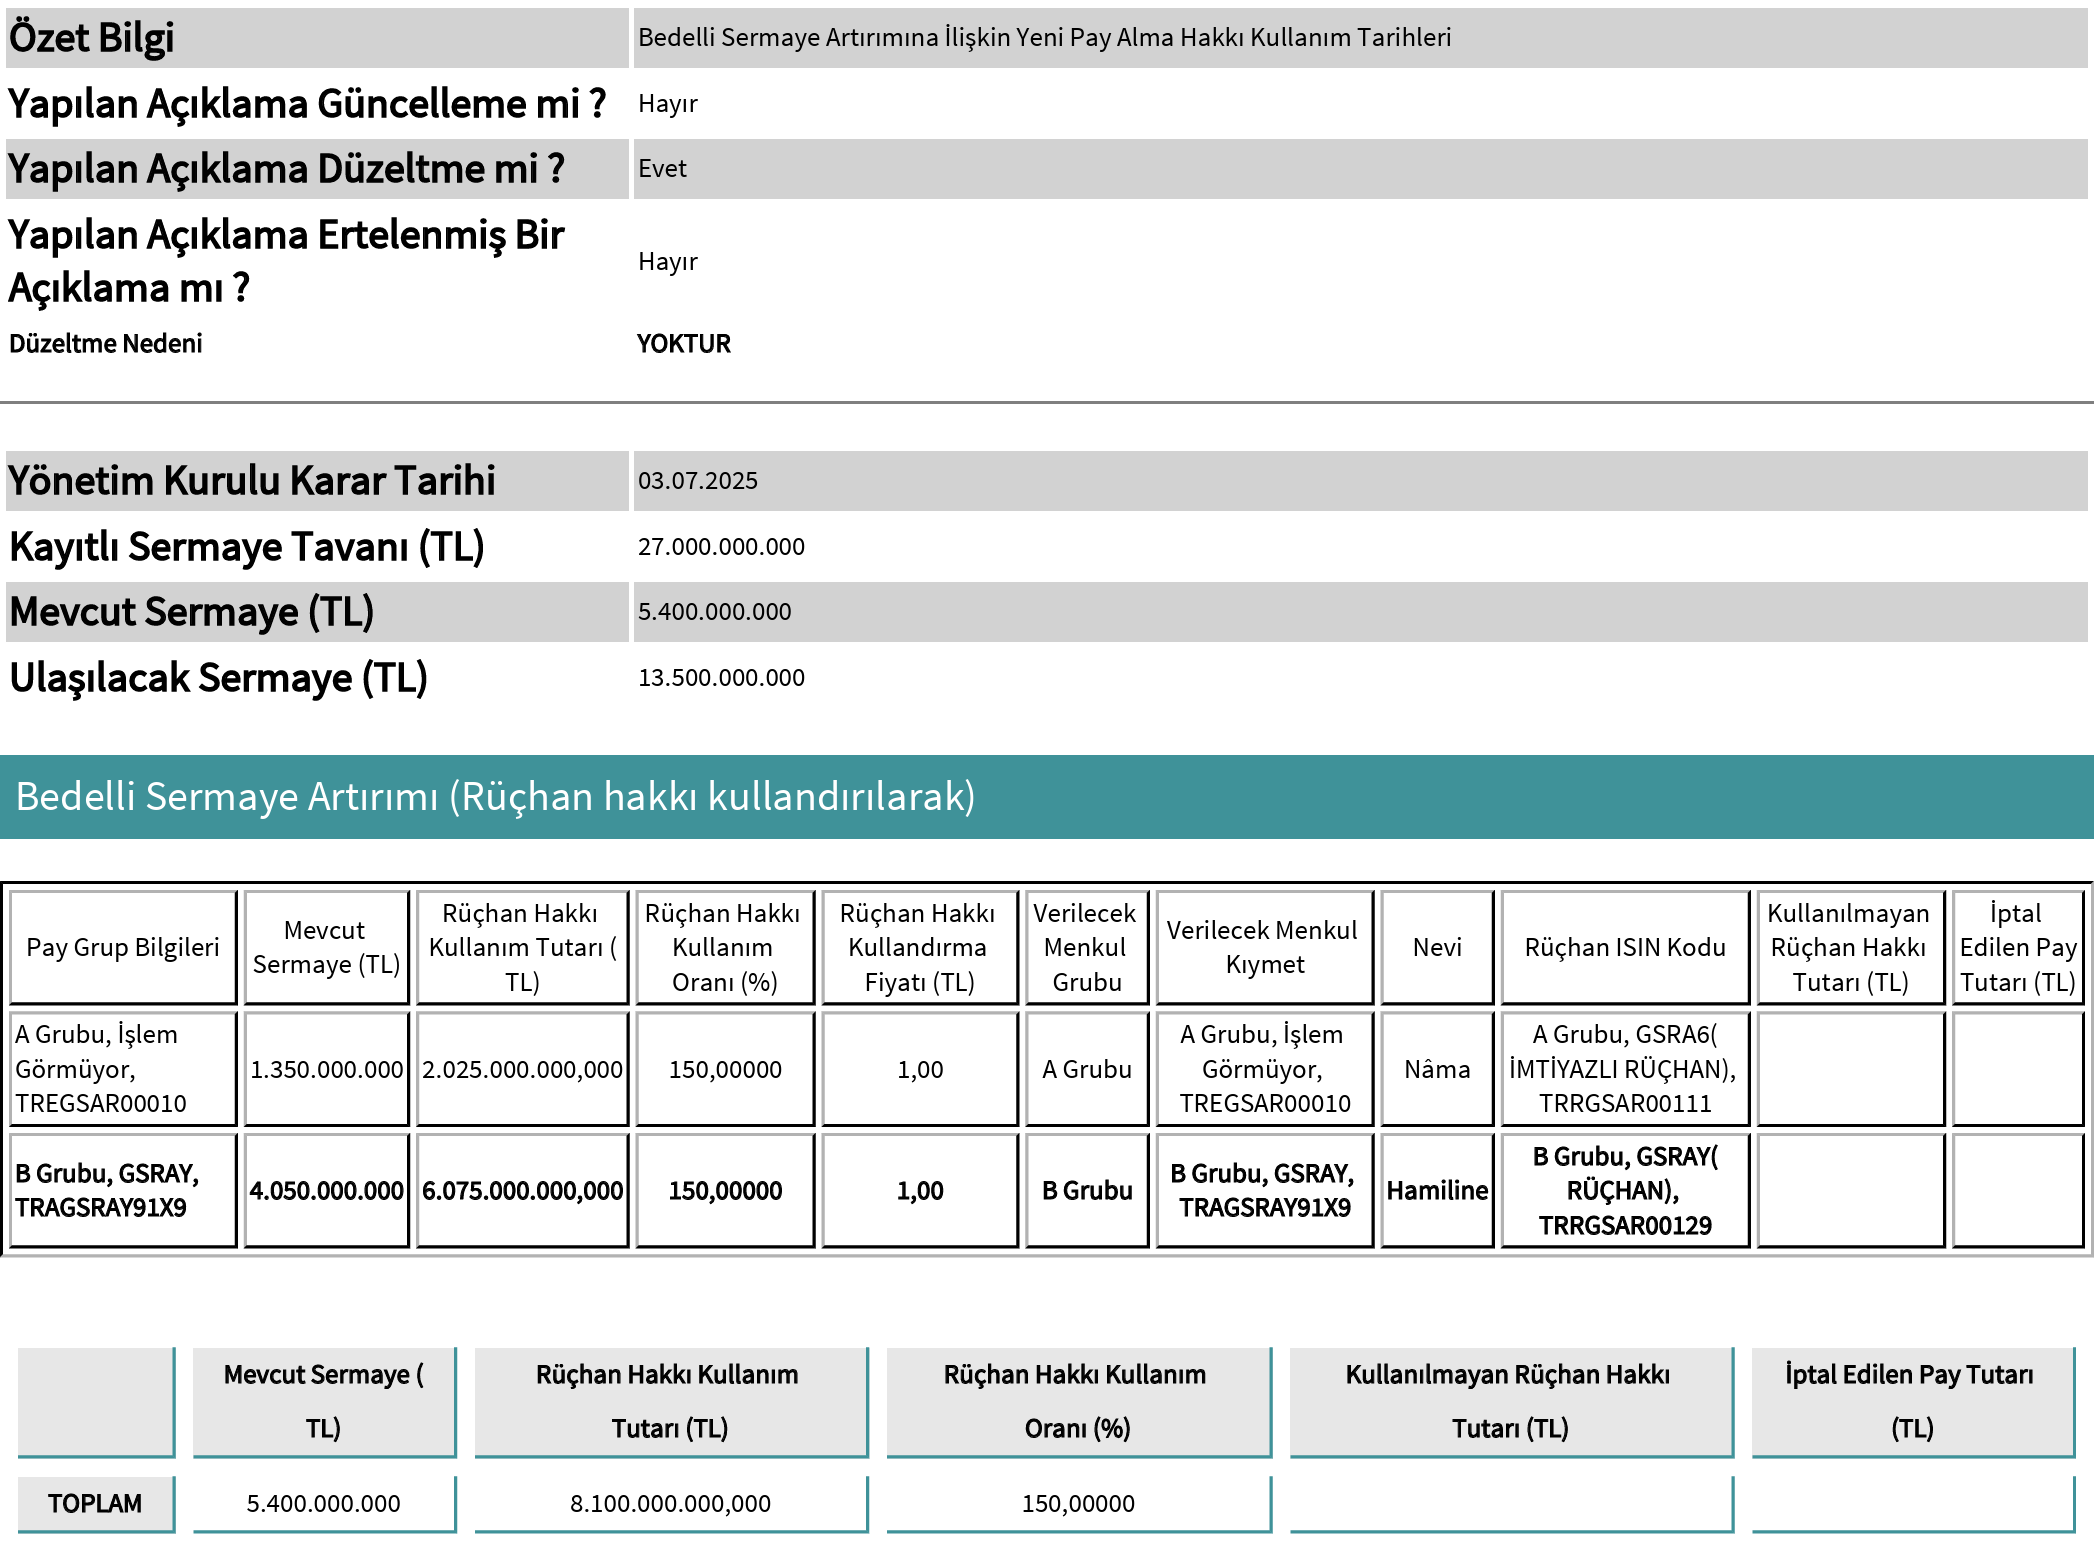The height and width of the screenshot is (1544, 2094).
Task: Click 'Yapılan Açıklama Düzeltme mi ?' label
Action: point(286,169)
